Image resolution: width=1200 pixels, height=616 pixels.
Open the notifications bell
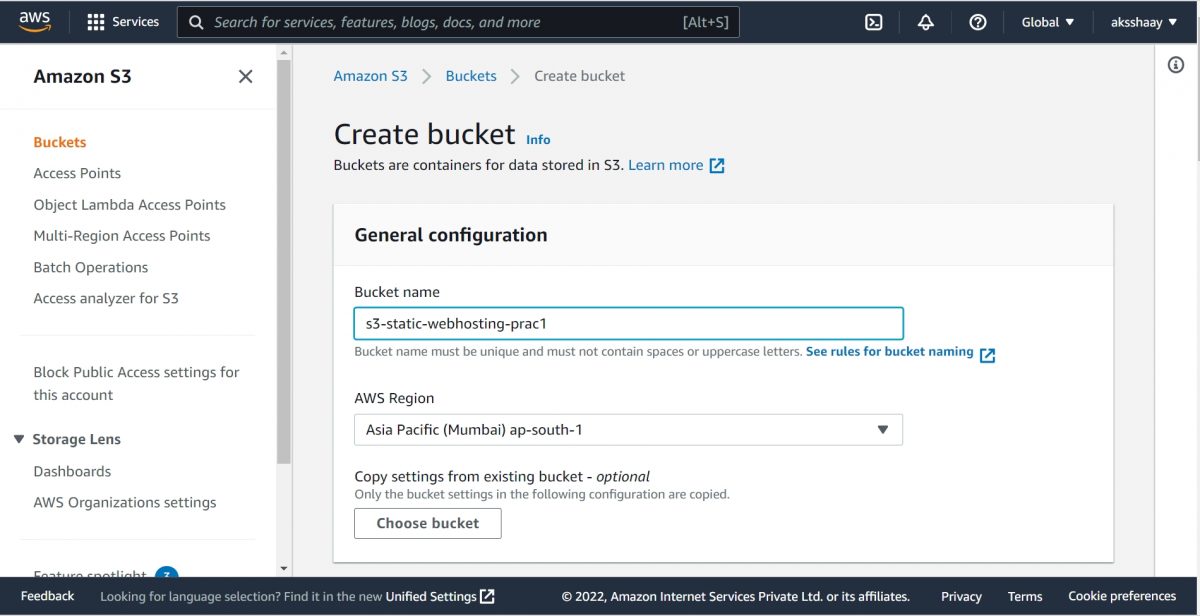point(925,21)
